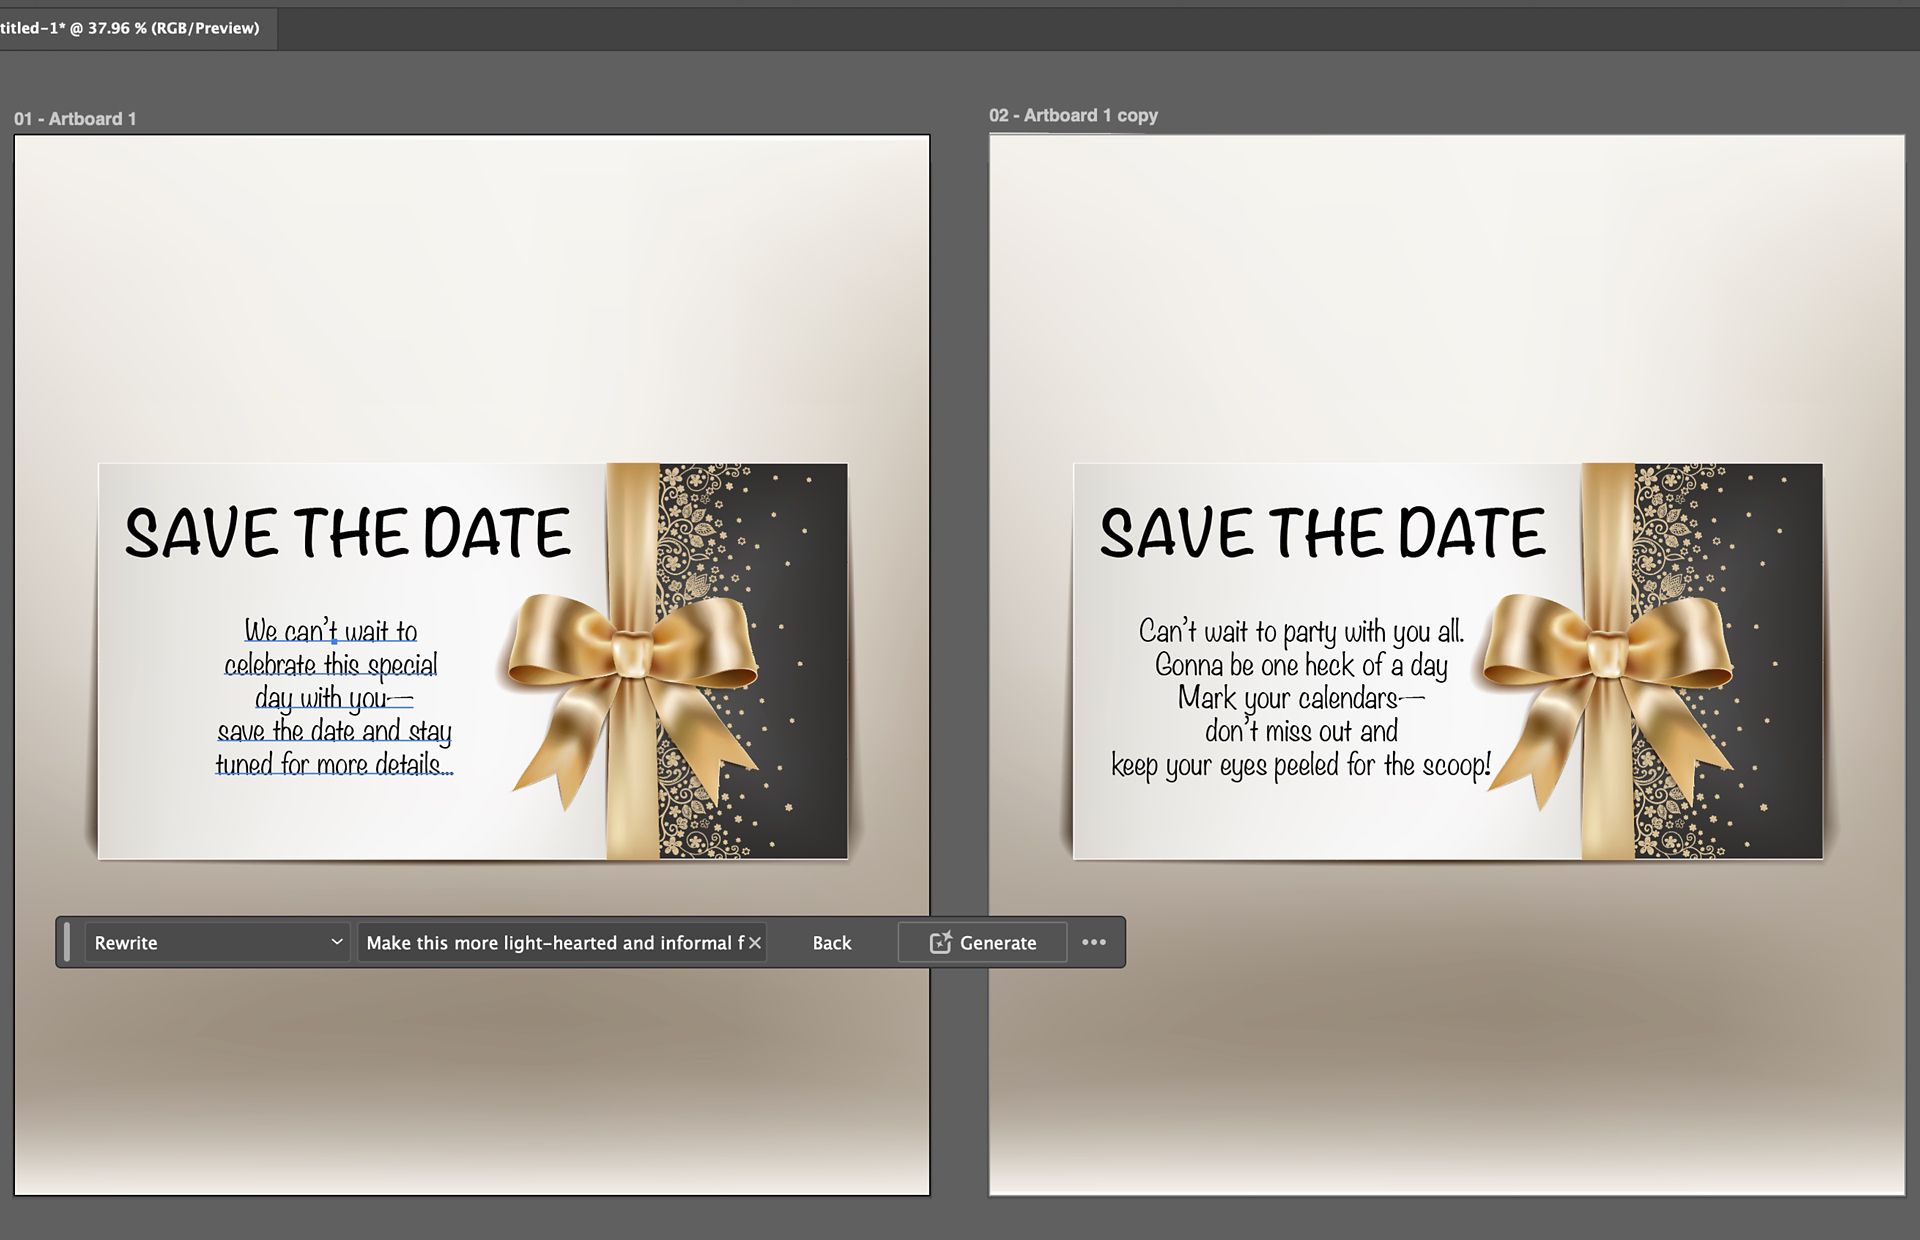Go Back in the text taskbar

[x=831, y=942]
